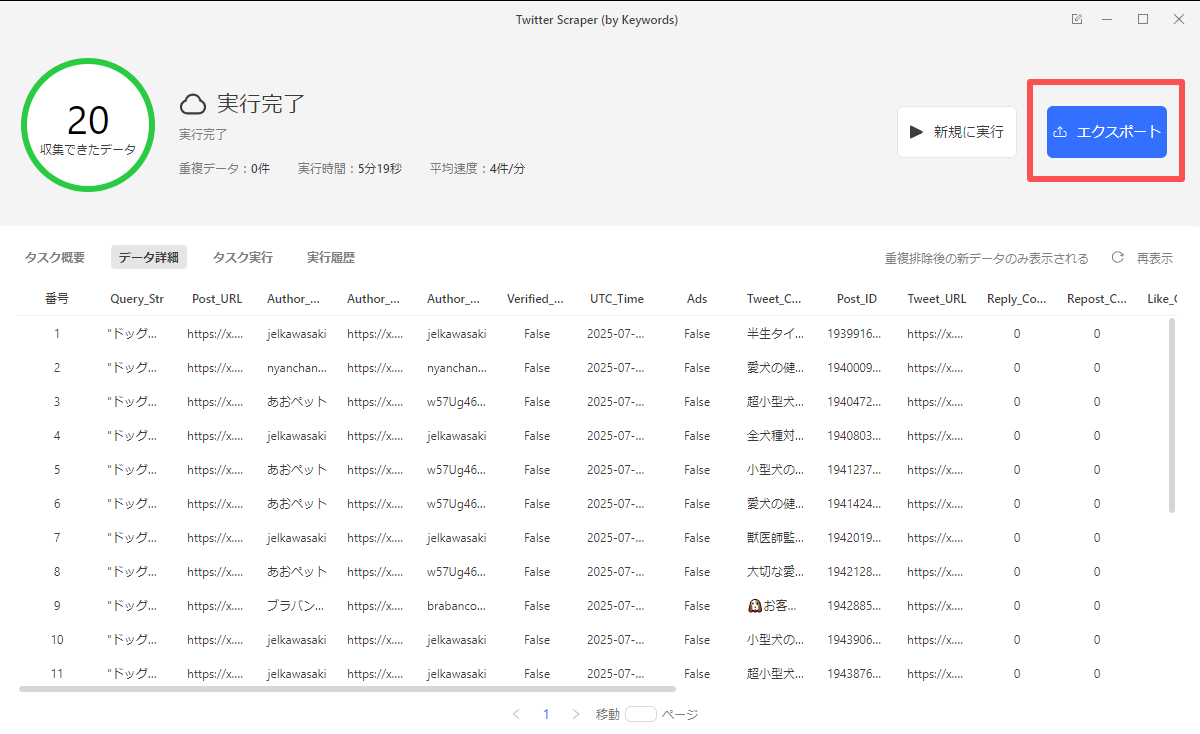Click the previous page arrow
1200x734 pixels.
[x=516, y=714]
